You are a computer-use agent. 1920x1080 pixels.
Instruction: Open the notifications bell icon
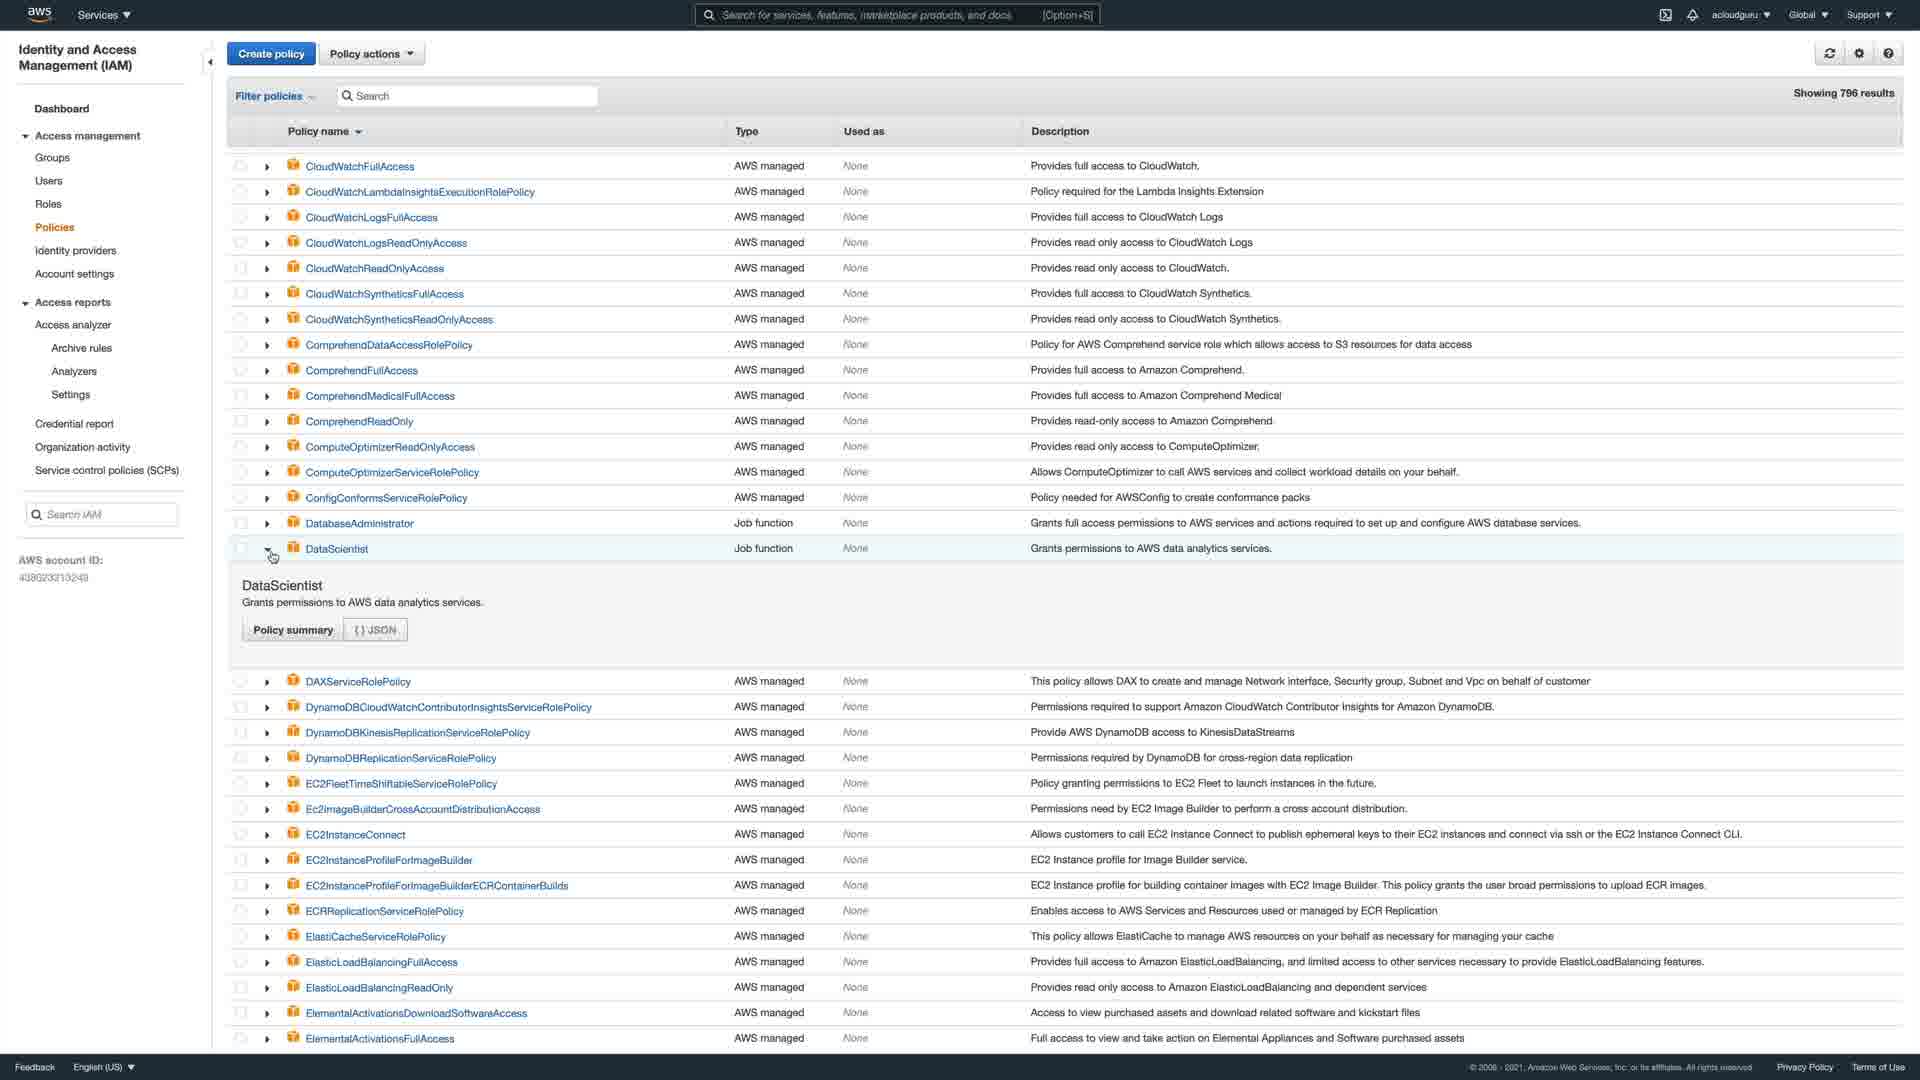[1692, 15]
